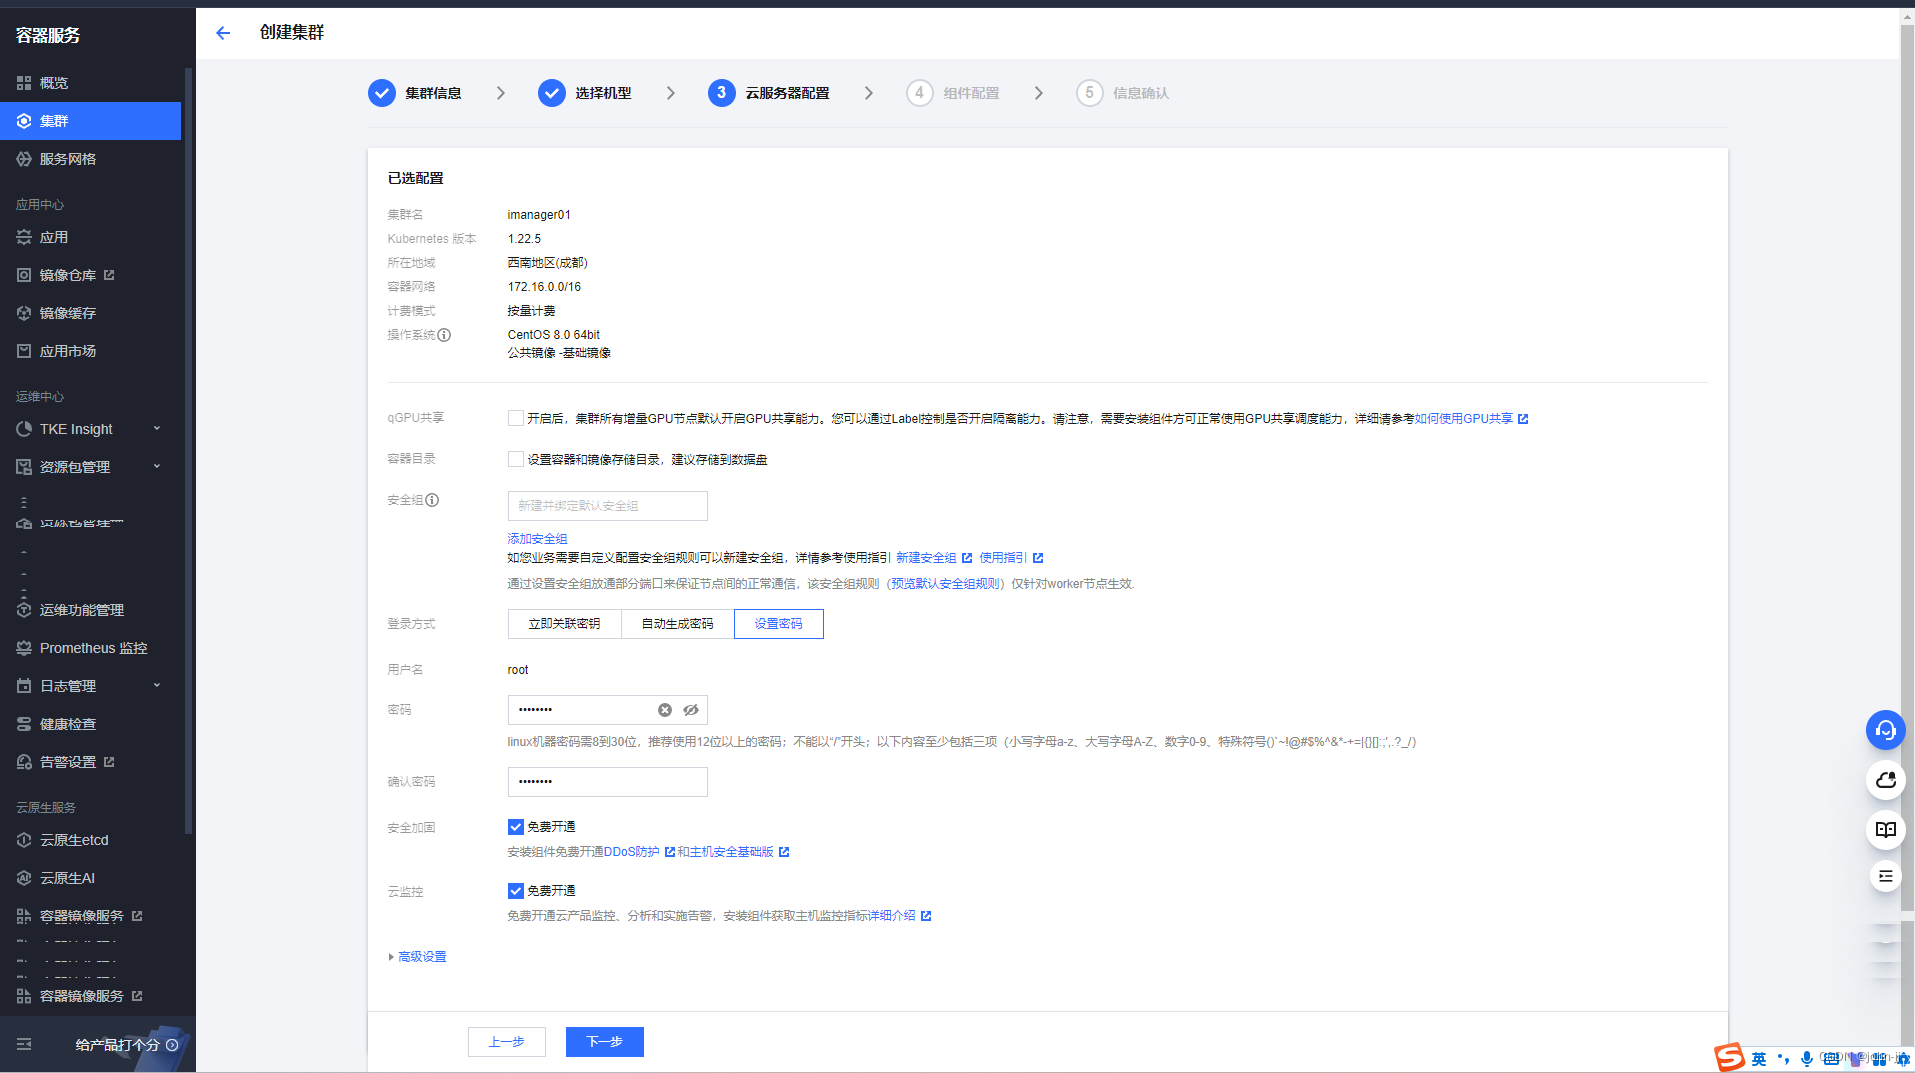Click external-link icon after 详细介绍

(x=926, y=916)
